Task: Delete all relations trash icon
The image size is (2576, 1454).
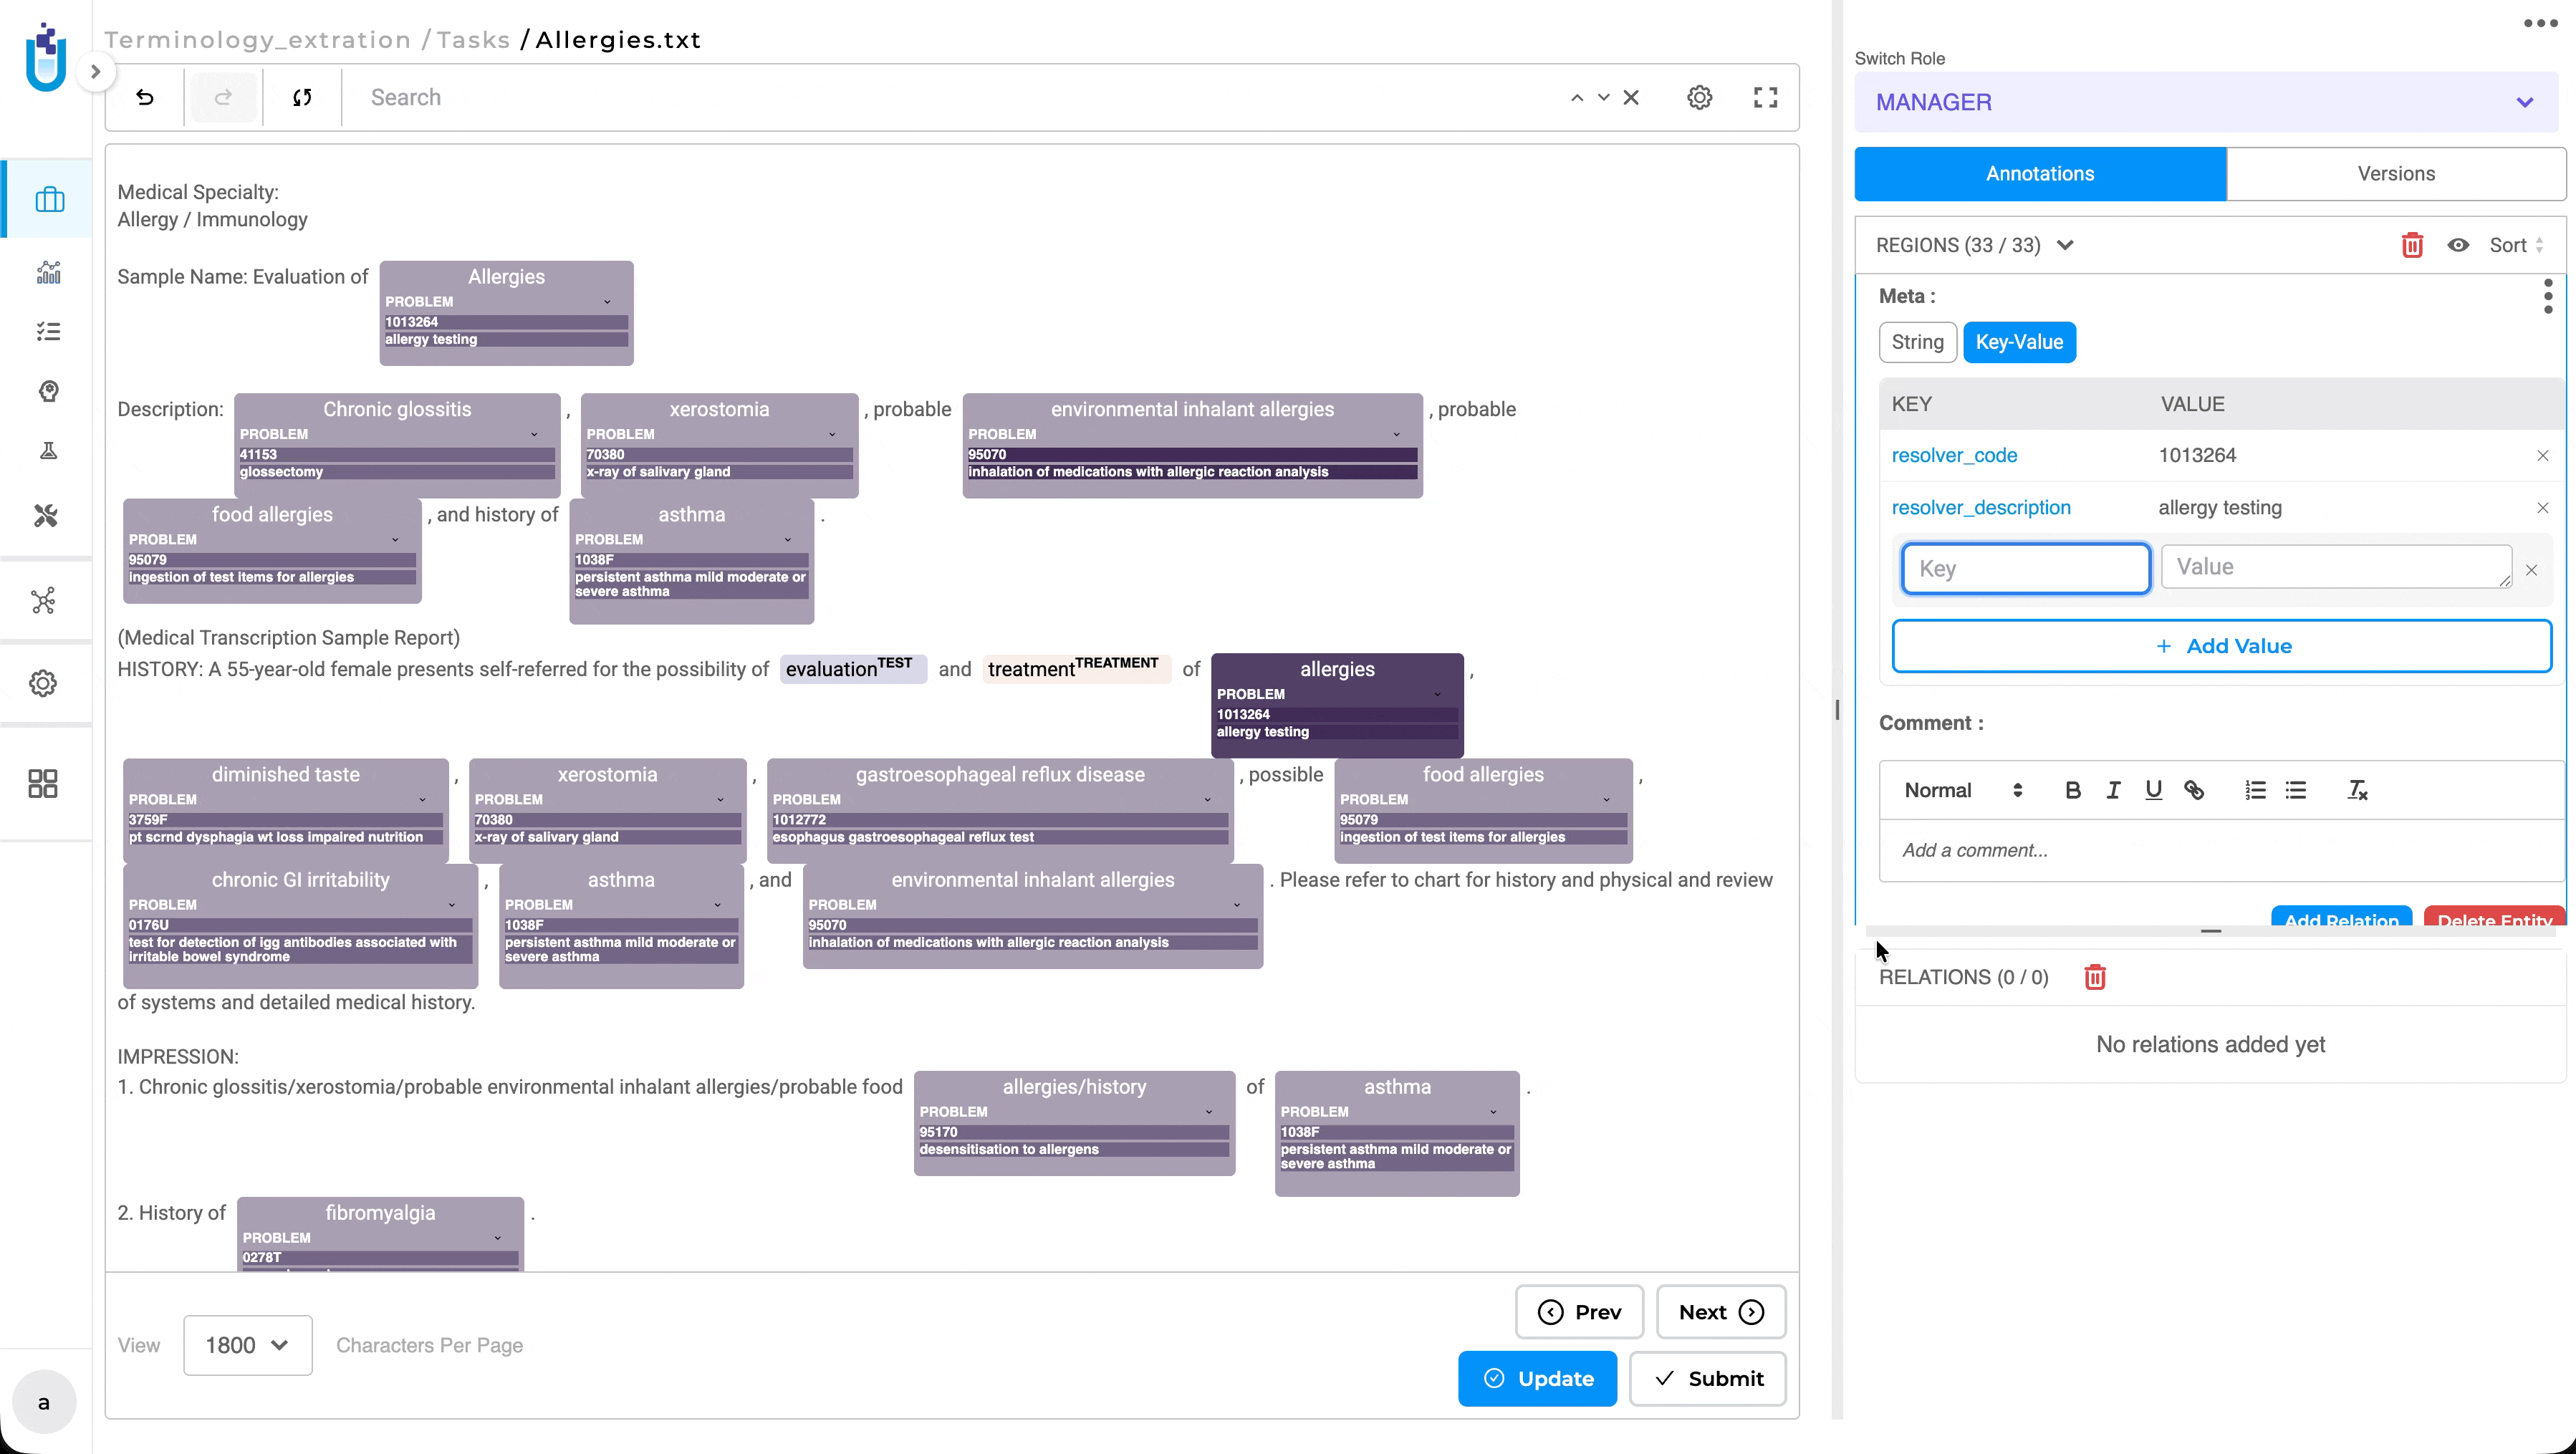Action: pos(2095,977)
